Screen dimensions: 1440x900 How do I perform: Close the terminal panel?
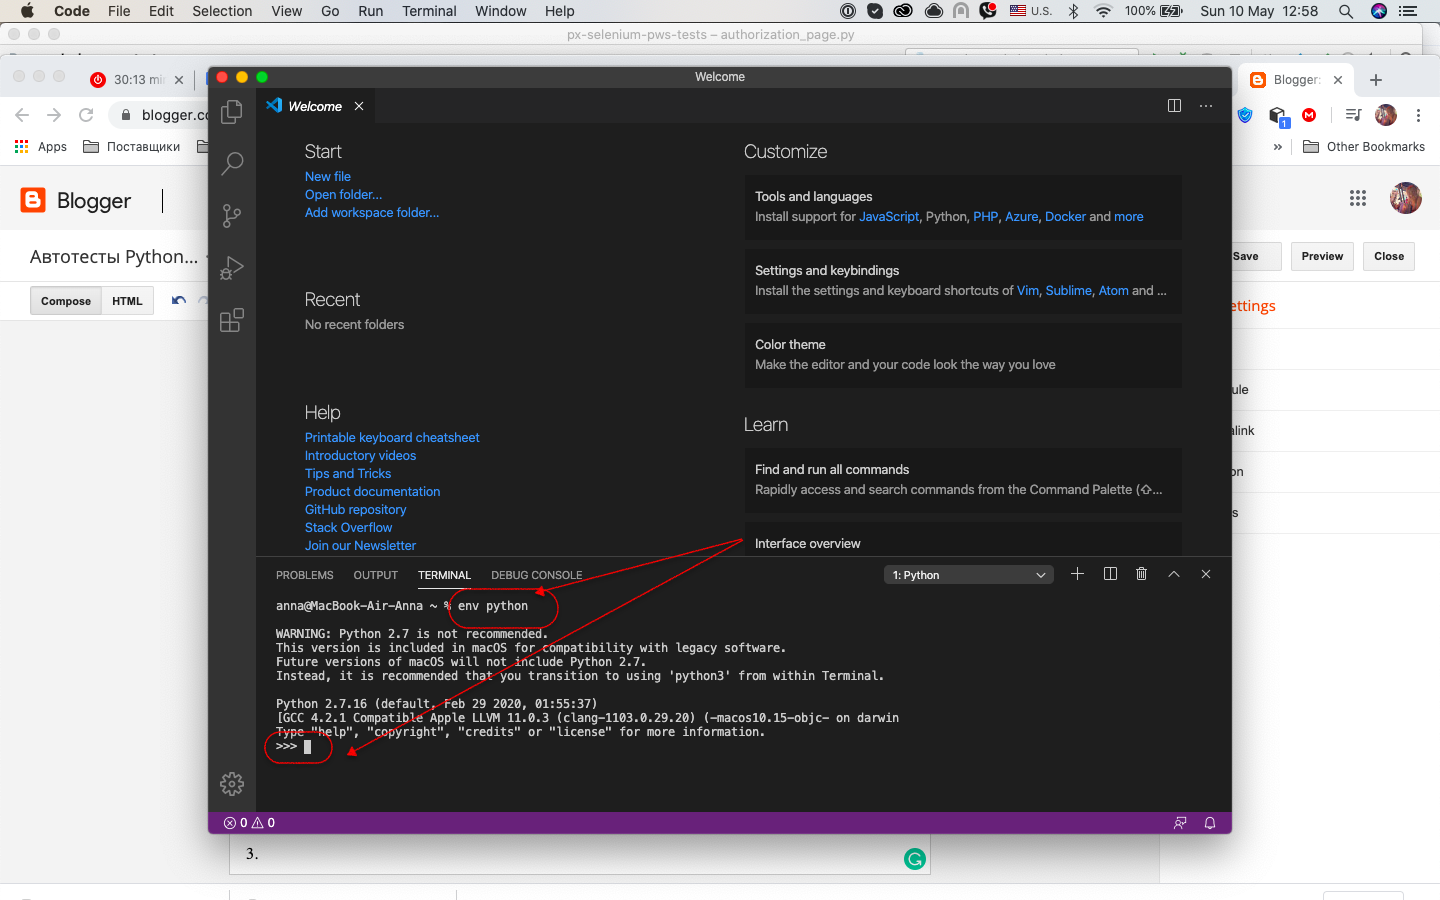(x=1206, y=574)
